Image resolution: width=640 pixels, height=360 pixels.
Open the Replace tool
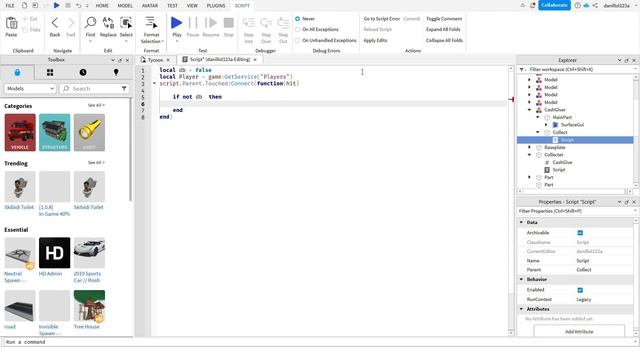click(108, 23)
